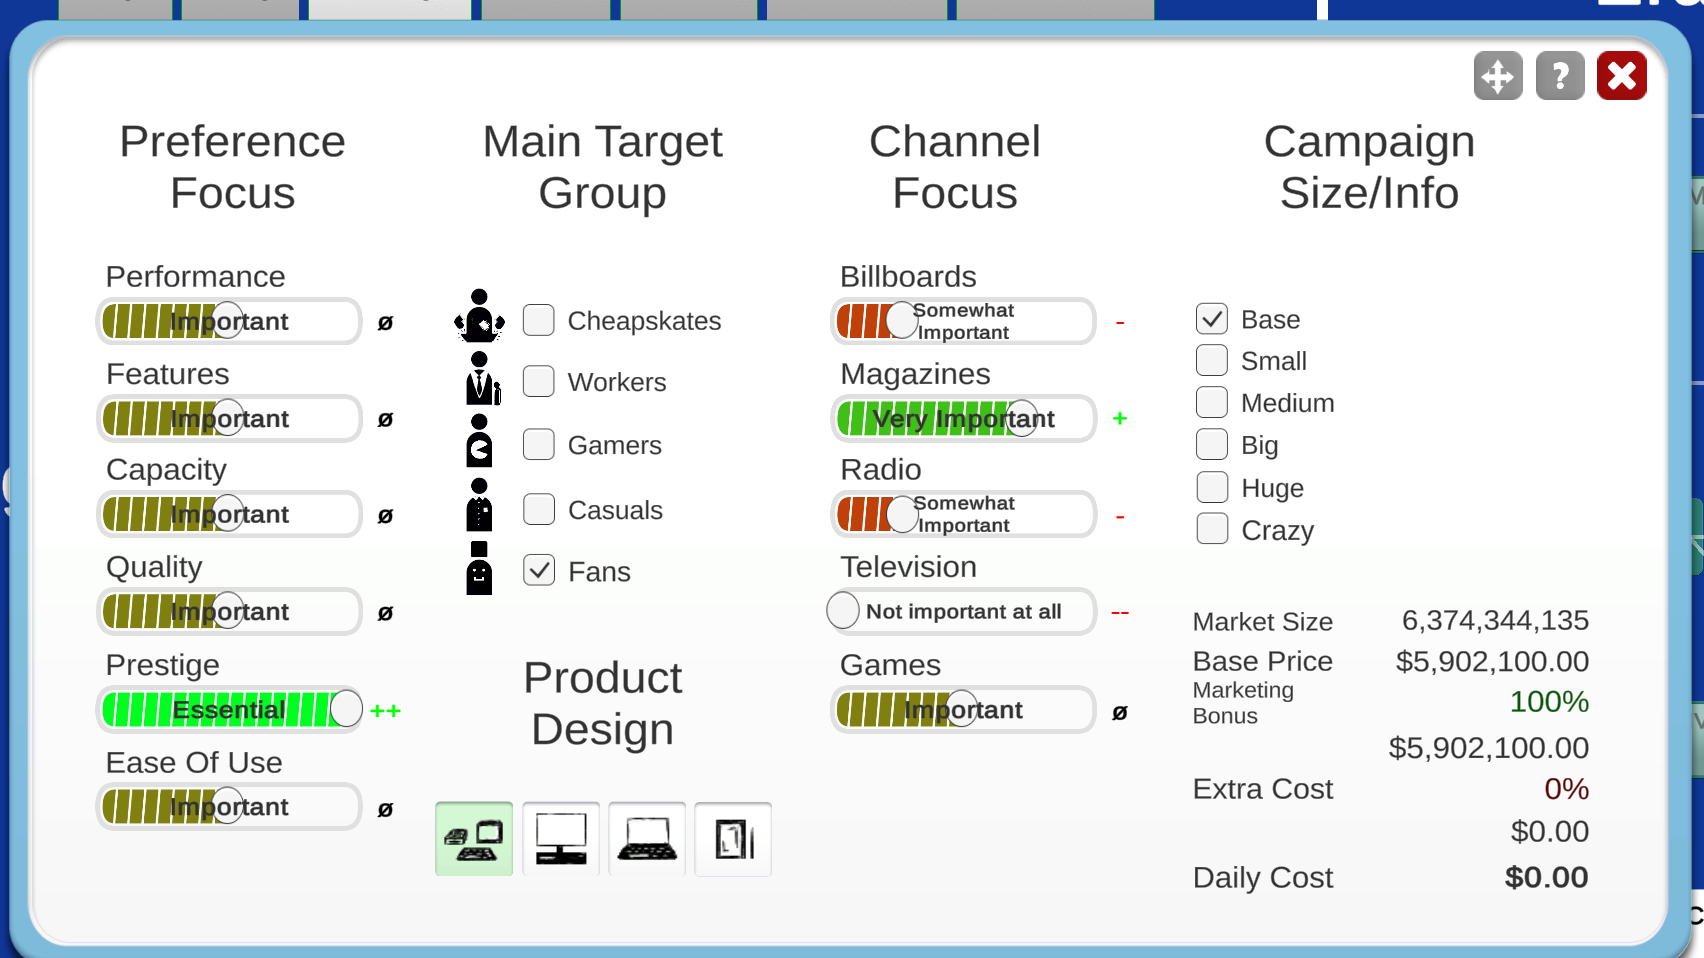Click the Fans person icon

pyautogui.click(x=479, y=568)
